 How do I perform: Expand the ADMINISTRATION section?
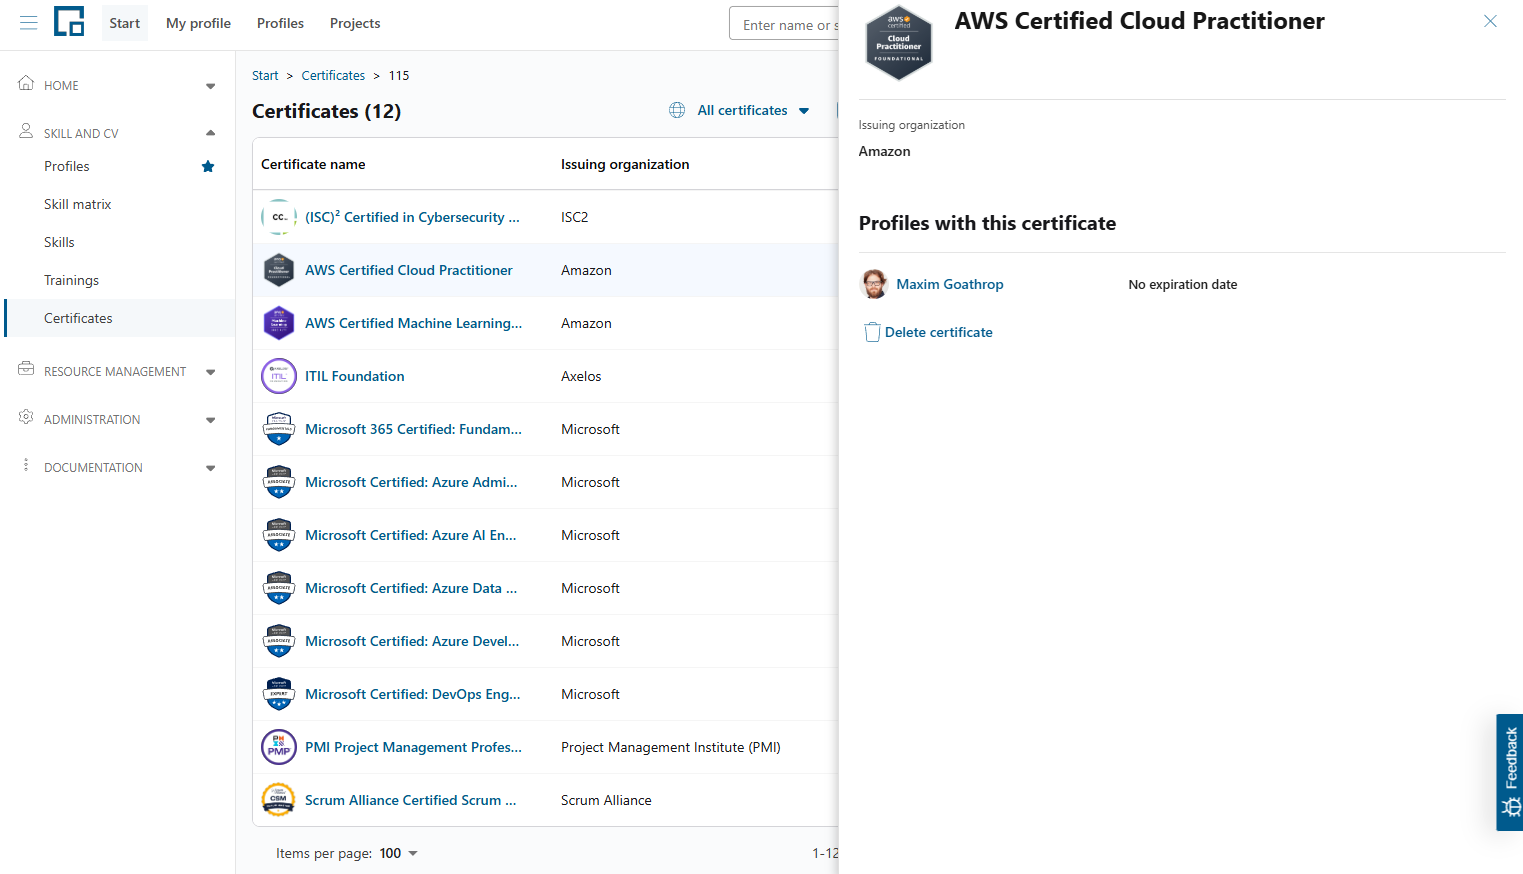[210, 420]
